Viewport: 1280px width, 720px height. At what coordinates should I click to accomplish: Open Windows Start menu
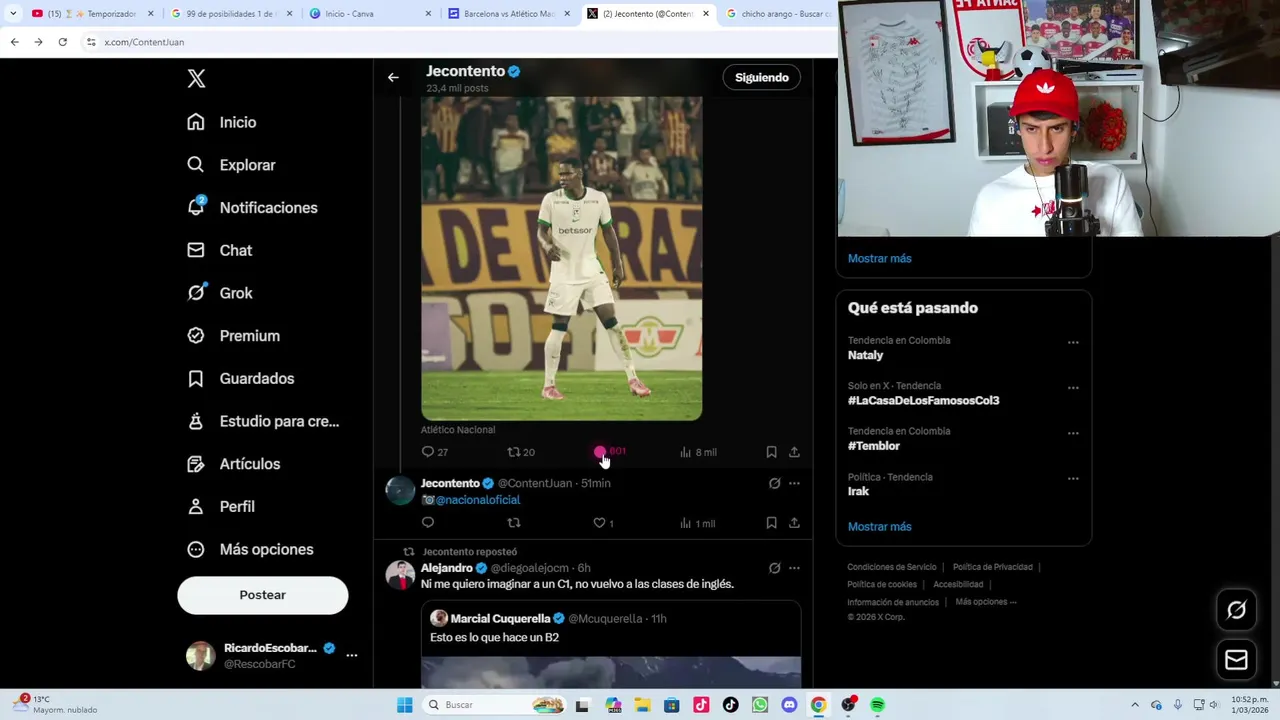pos(404,705)
